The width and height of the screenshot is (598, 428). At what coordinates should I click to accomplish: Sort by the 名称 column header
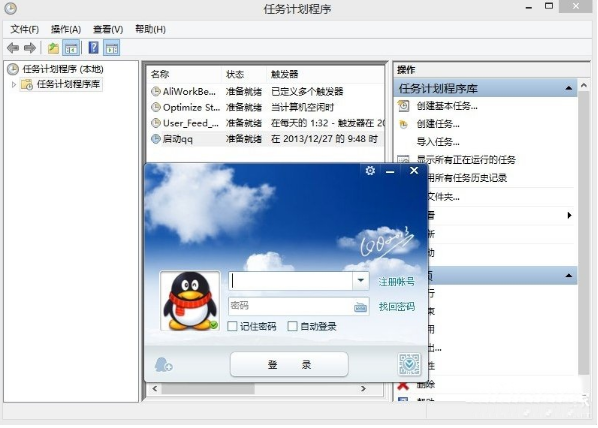tap(160, 74)
